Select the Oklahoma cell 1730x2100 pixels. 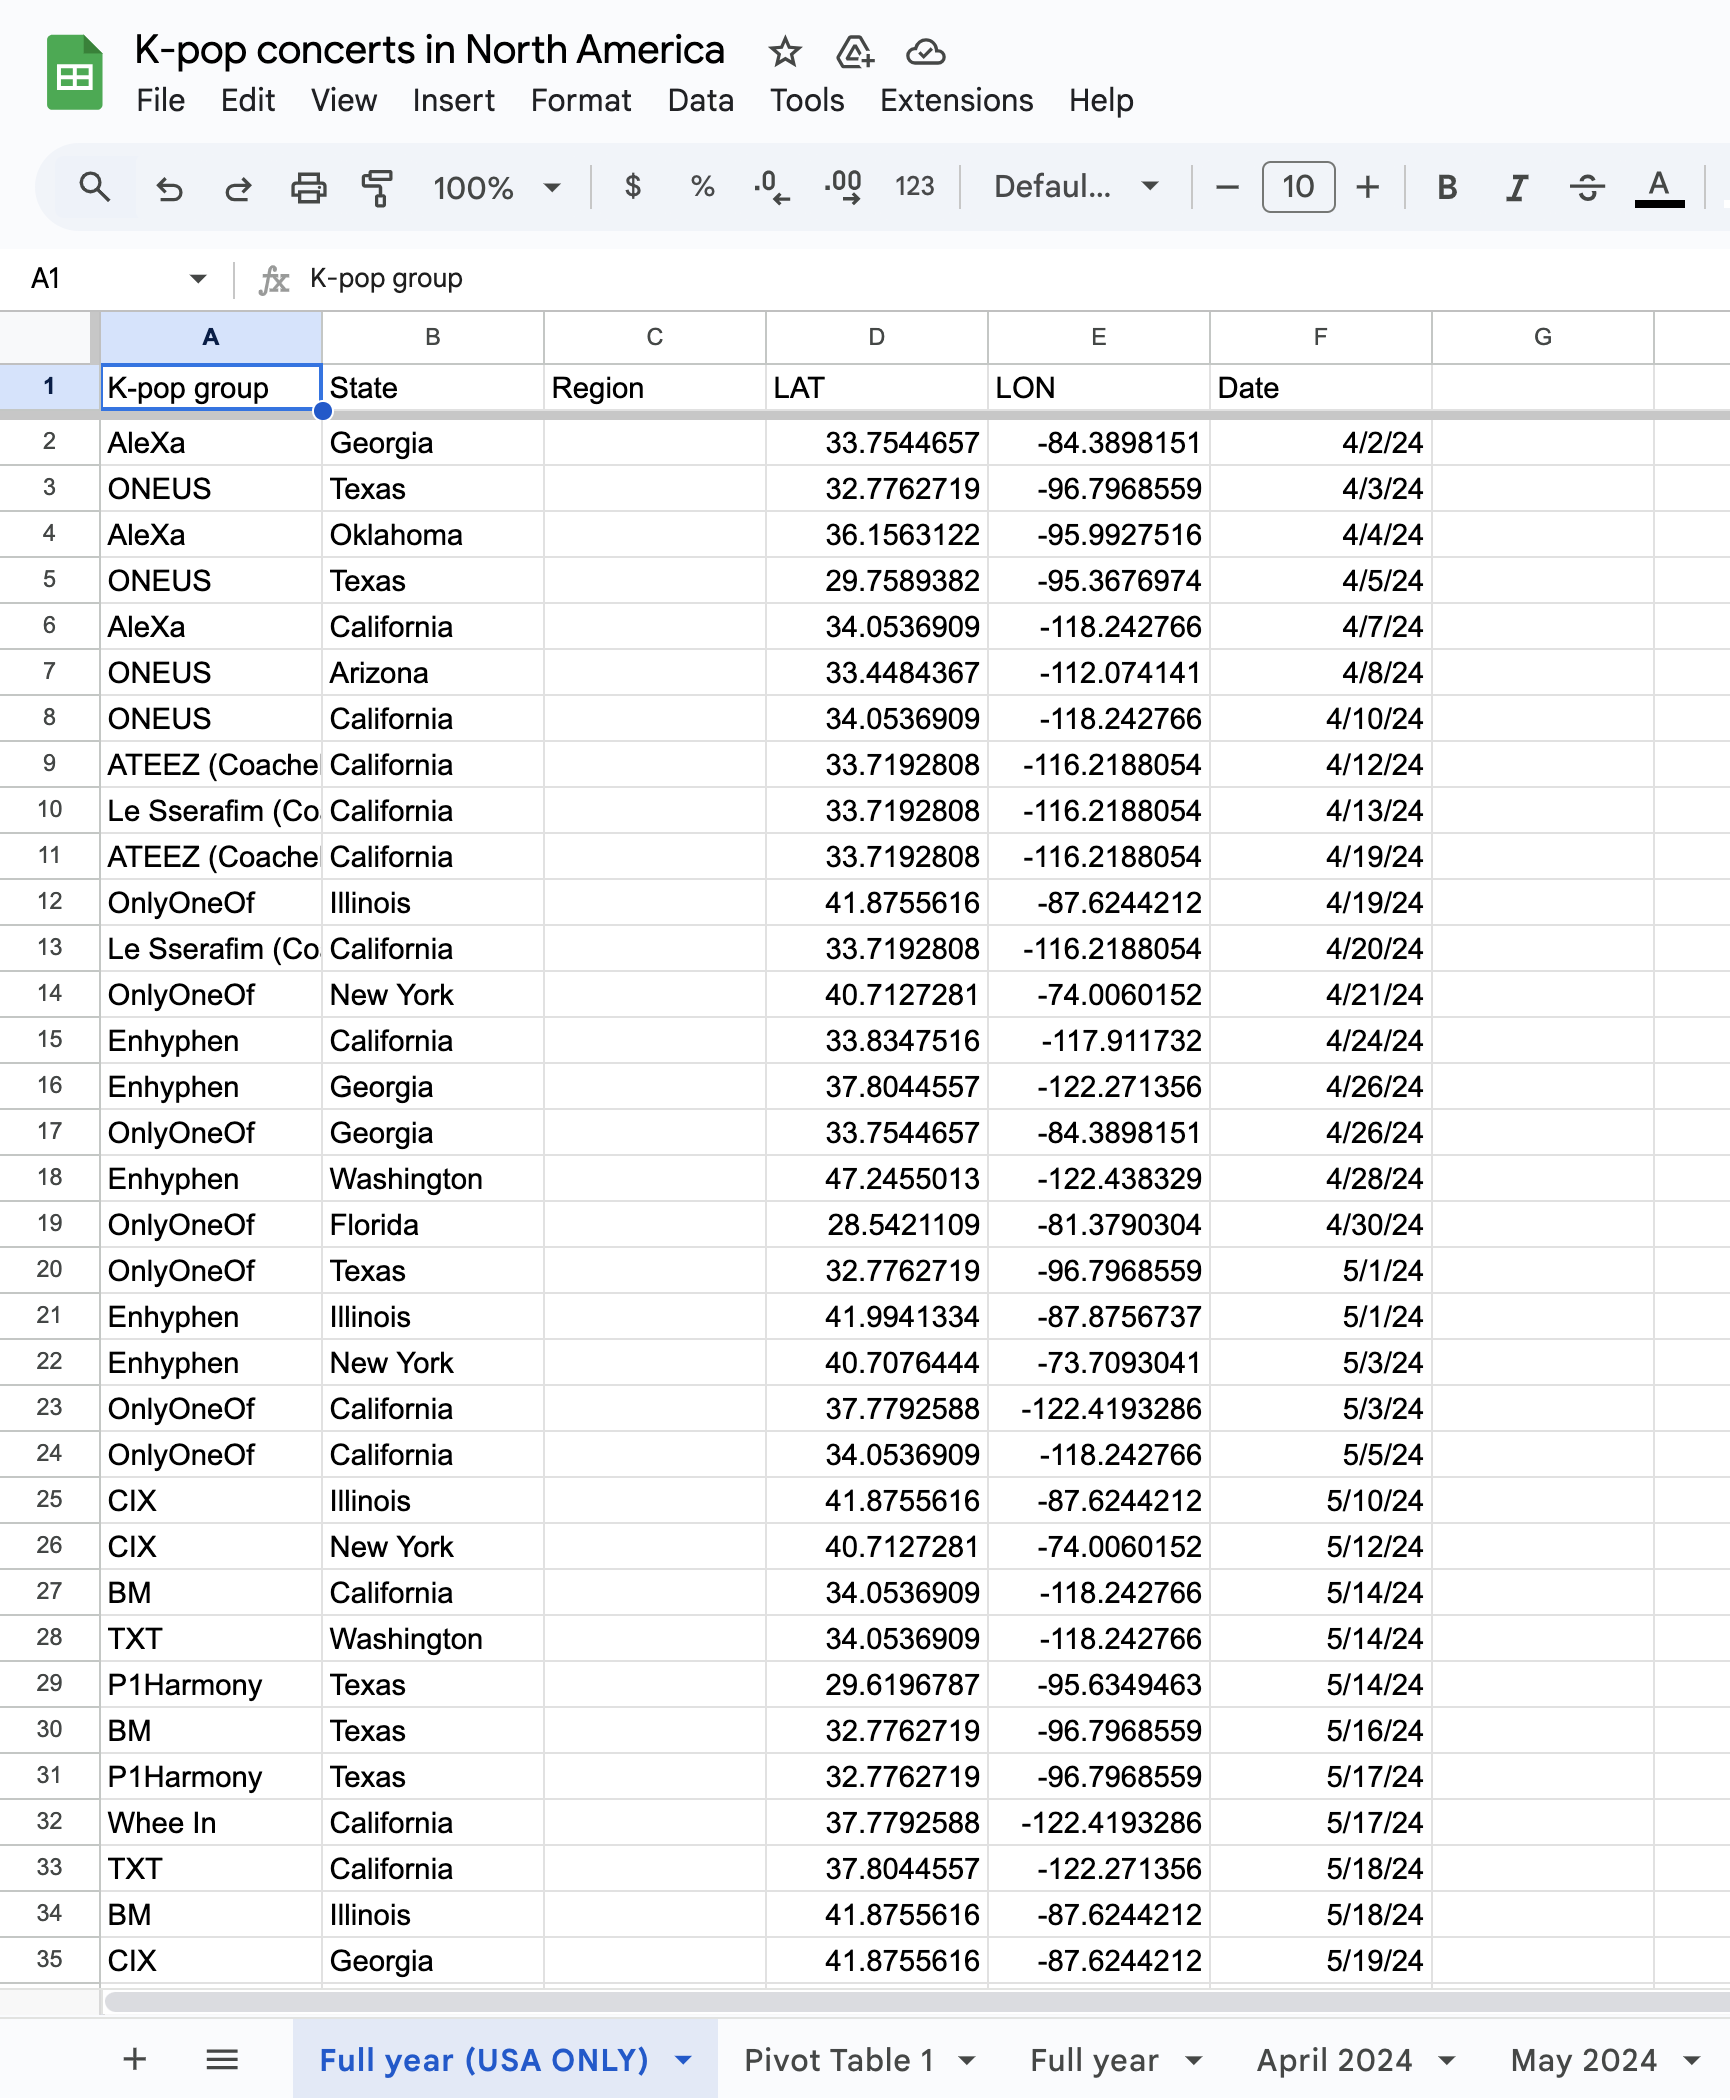pyautogui.click(x=433, y=535)
